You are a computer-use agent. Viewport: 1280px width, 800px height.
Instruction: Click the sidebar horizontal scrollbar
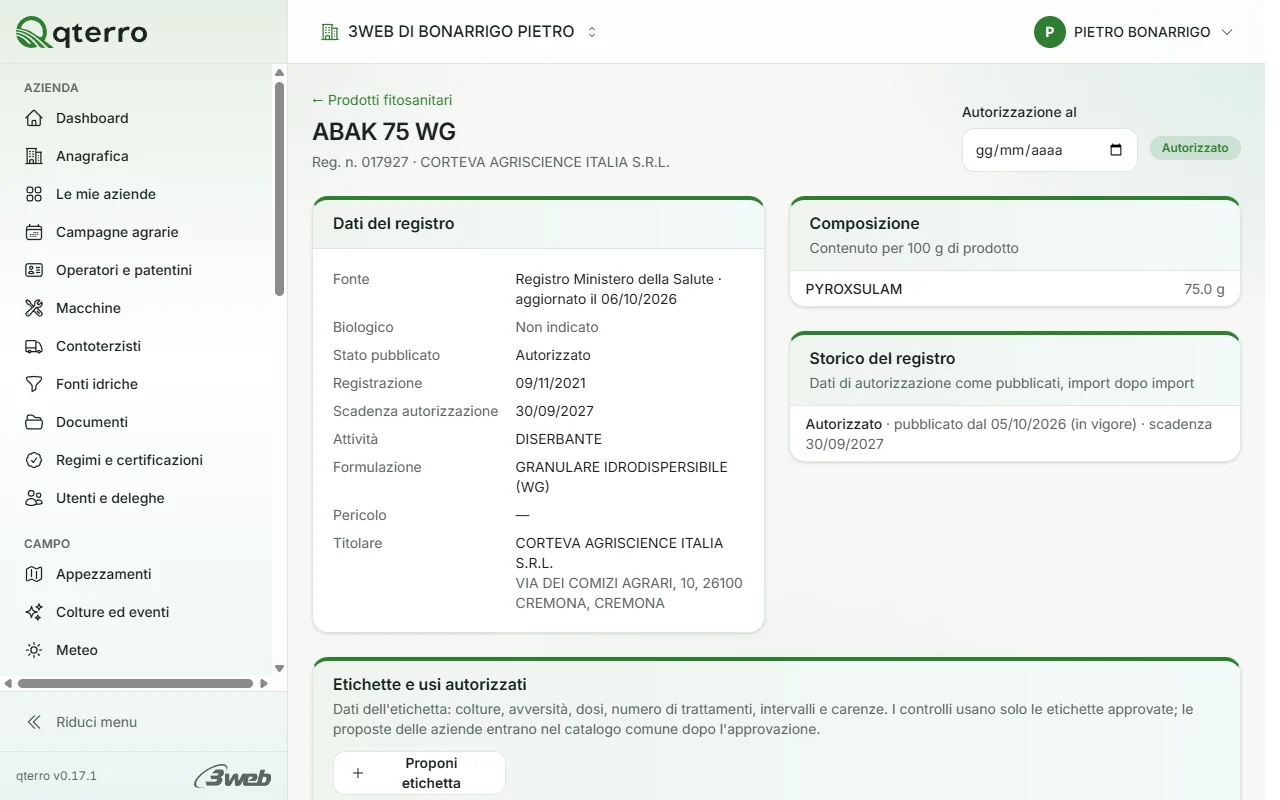(x=135, y=684)
